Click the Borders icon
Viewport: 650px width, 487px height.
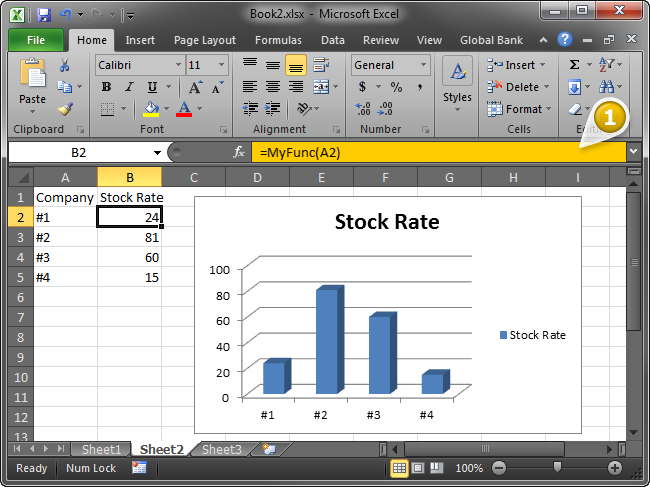click(107, 109)
